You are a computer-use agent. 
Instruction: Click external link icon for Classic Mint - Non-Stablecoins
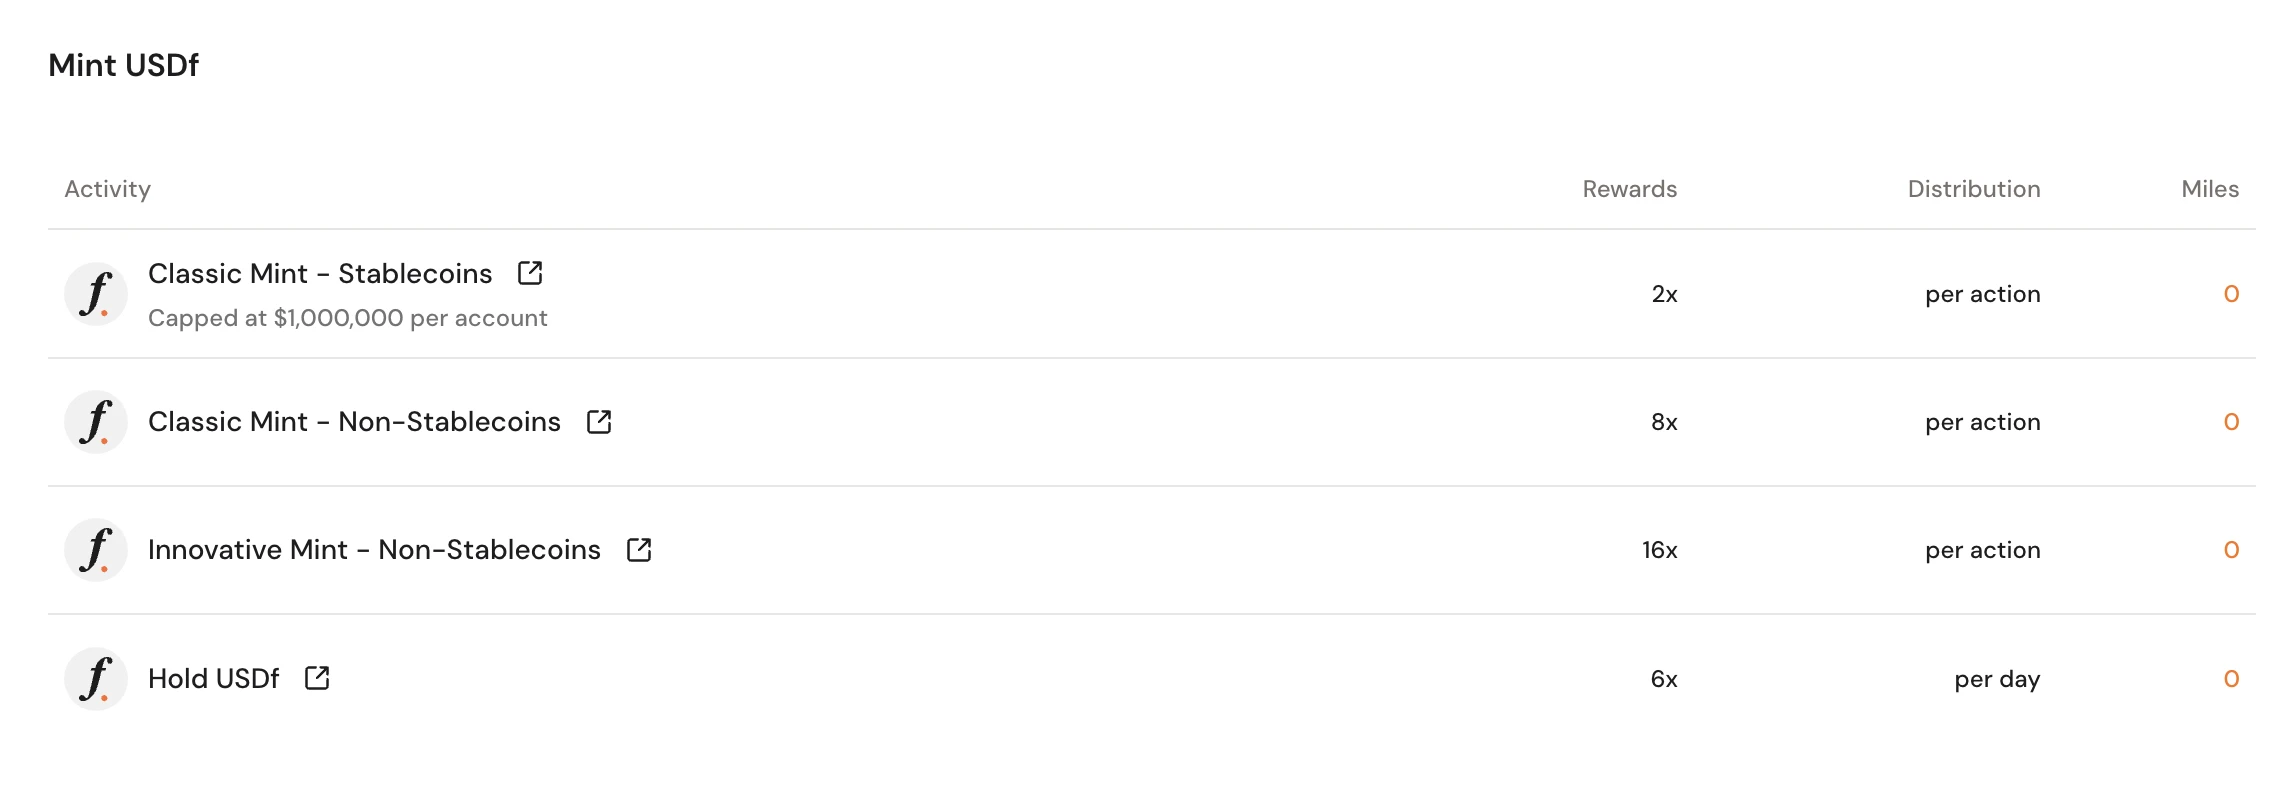click(x=599, y=422)
